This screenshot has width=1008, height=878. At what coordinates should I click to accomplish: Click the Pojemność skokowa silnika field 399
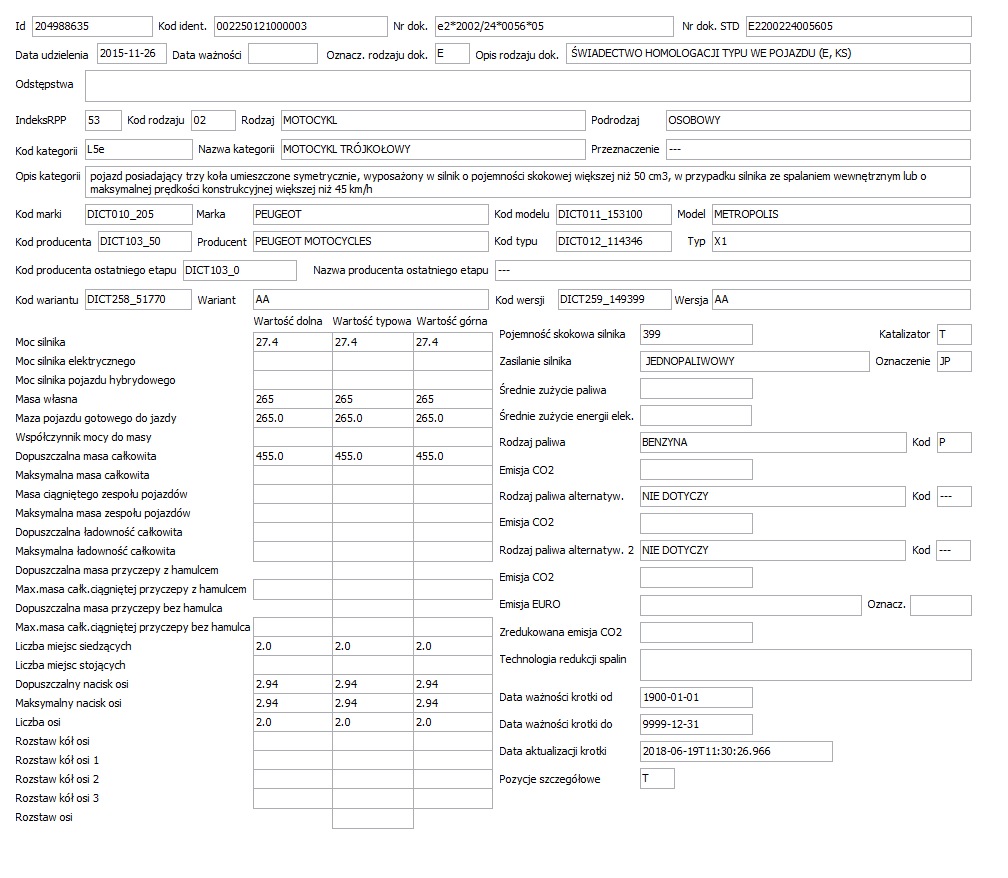pyautogui.click(x=696, y=334)
